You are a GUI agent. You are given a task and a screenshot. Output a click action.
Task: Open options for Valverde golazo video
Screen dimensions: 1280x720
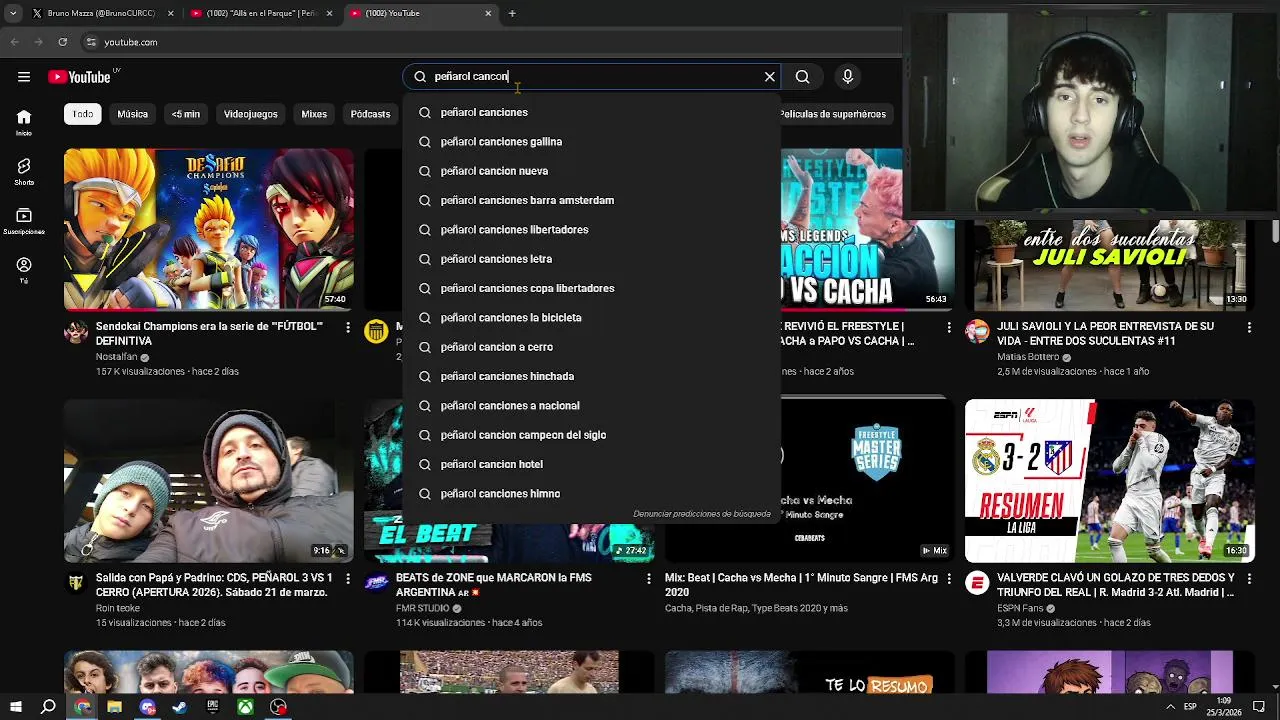[x=1249, y=578]
